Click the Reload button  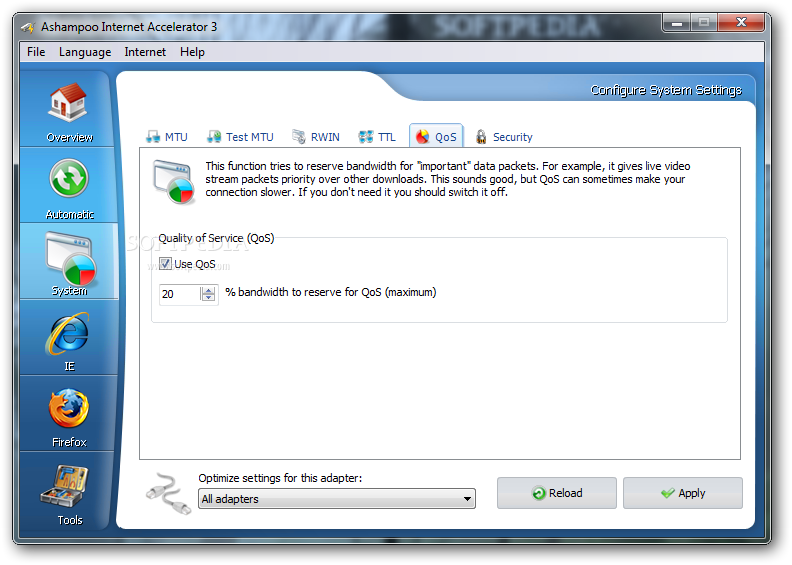tap(557, 493)
